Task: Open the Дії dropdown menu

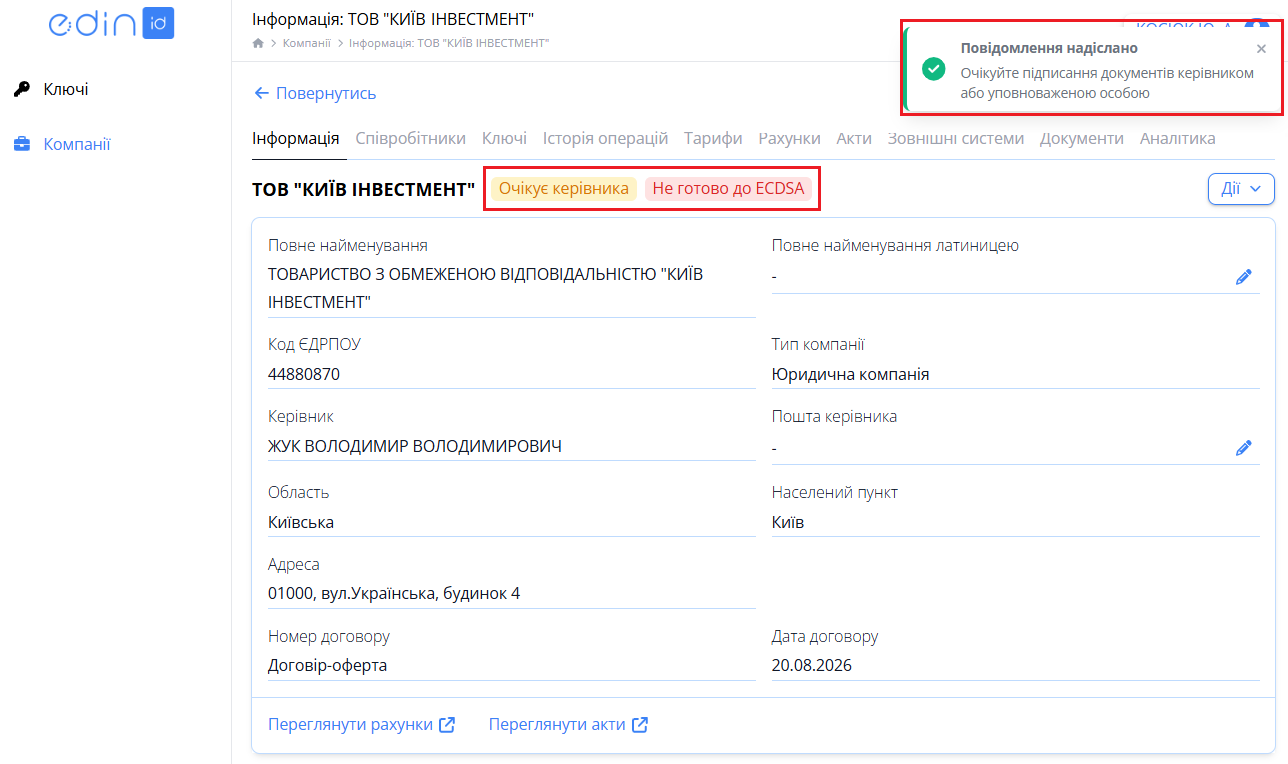Action: [x=1241, y=189]
